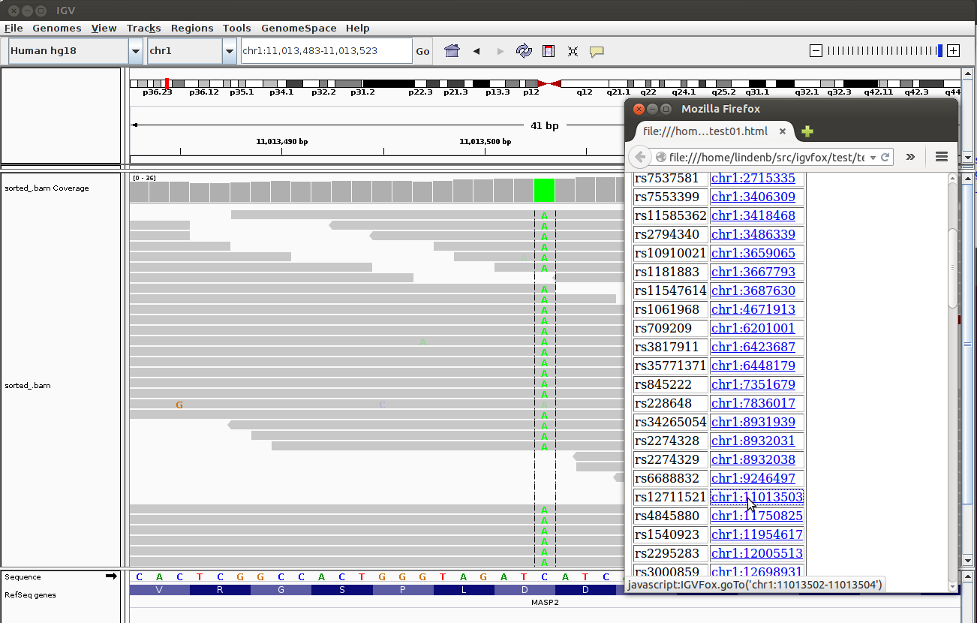Click link chr1:7836017

click(753, 403)
